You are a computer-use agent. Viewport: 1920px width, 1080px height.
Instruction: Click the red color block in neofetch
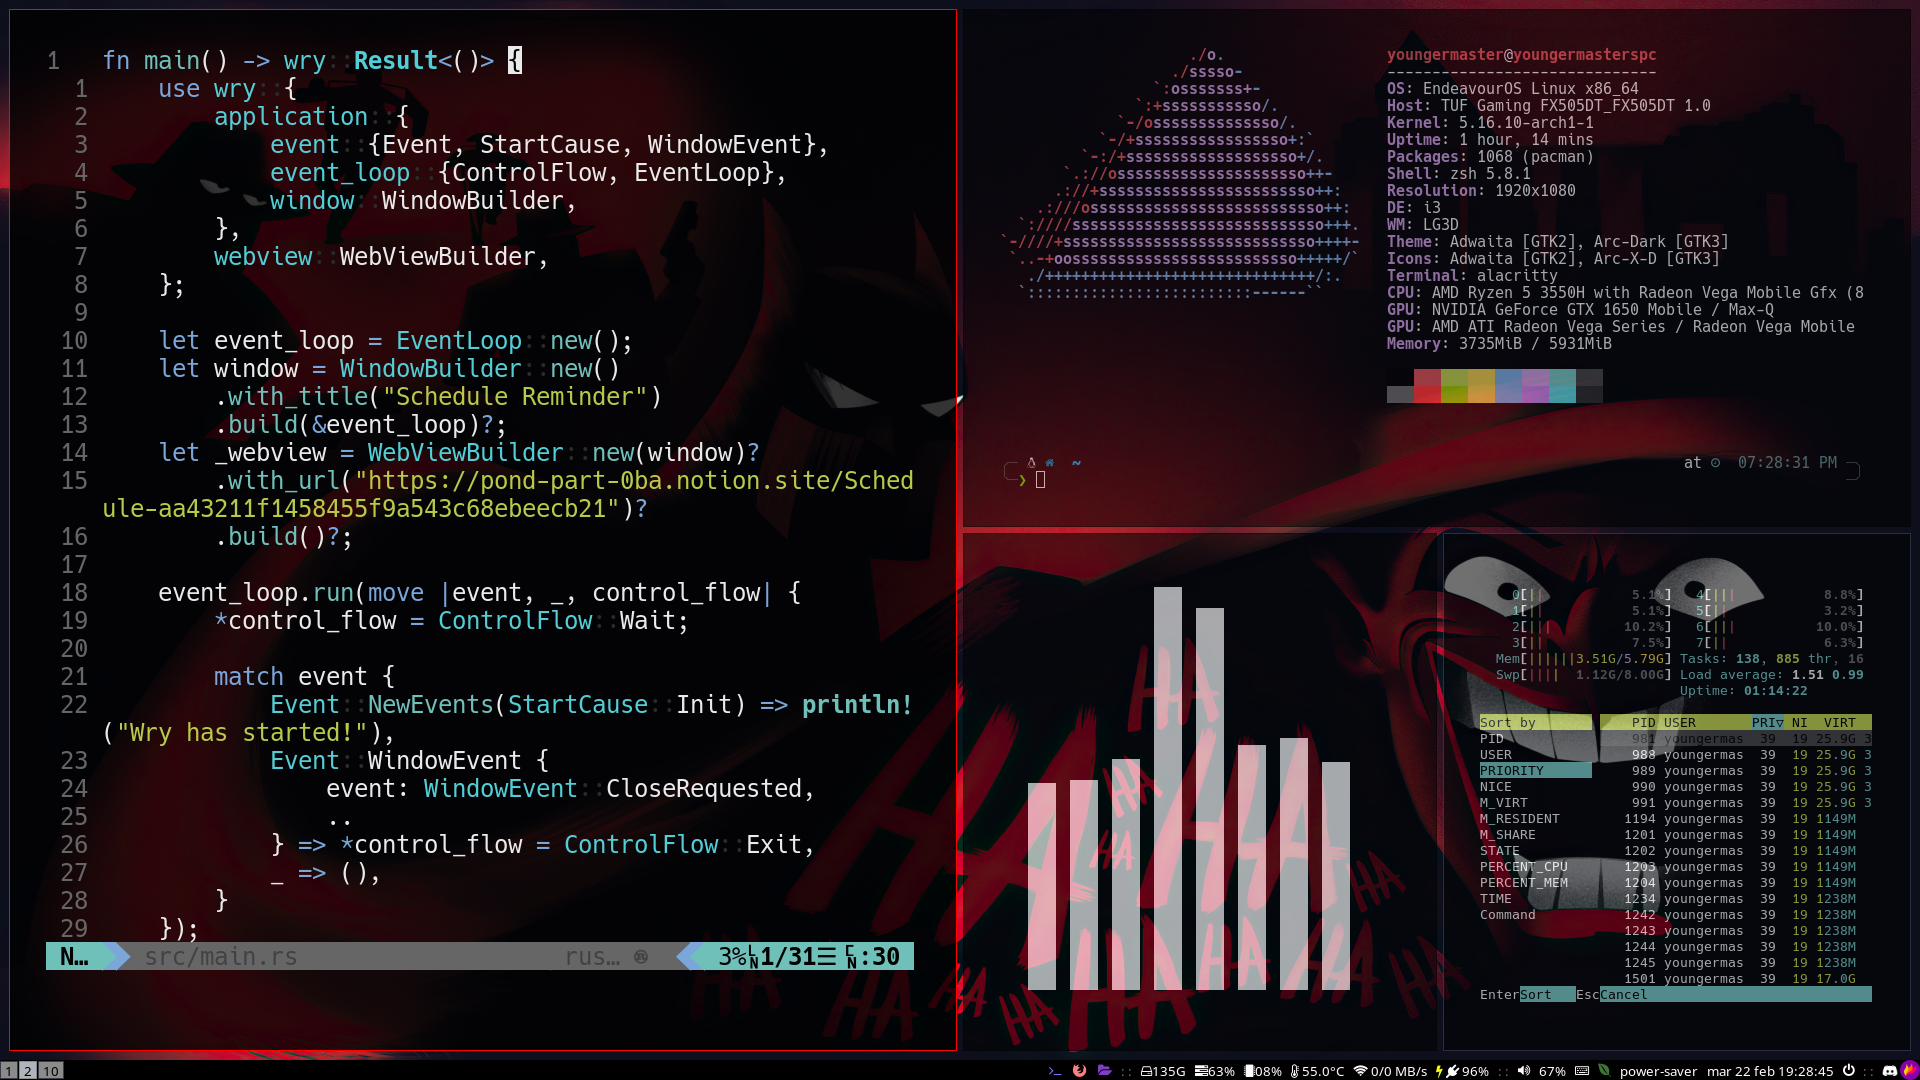pos(1427,386)
